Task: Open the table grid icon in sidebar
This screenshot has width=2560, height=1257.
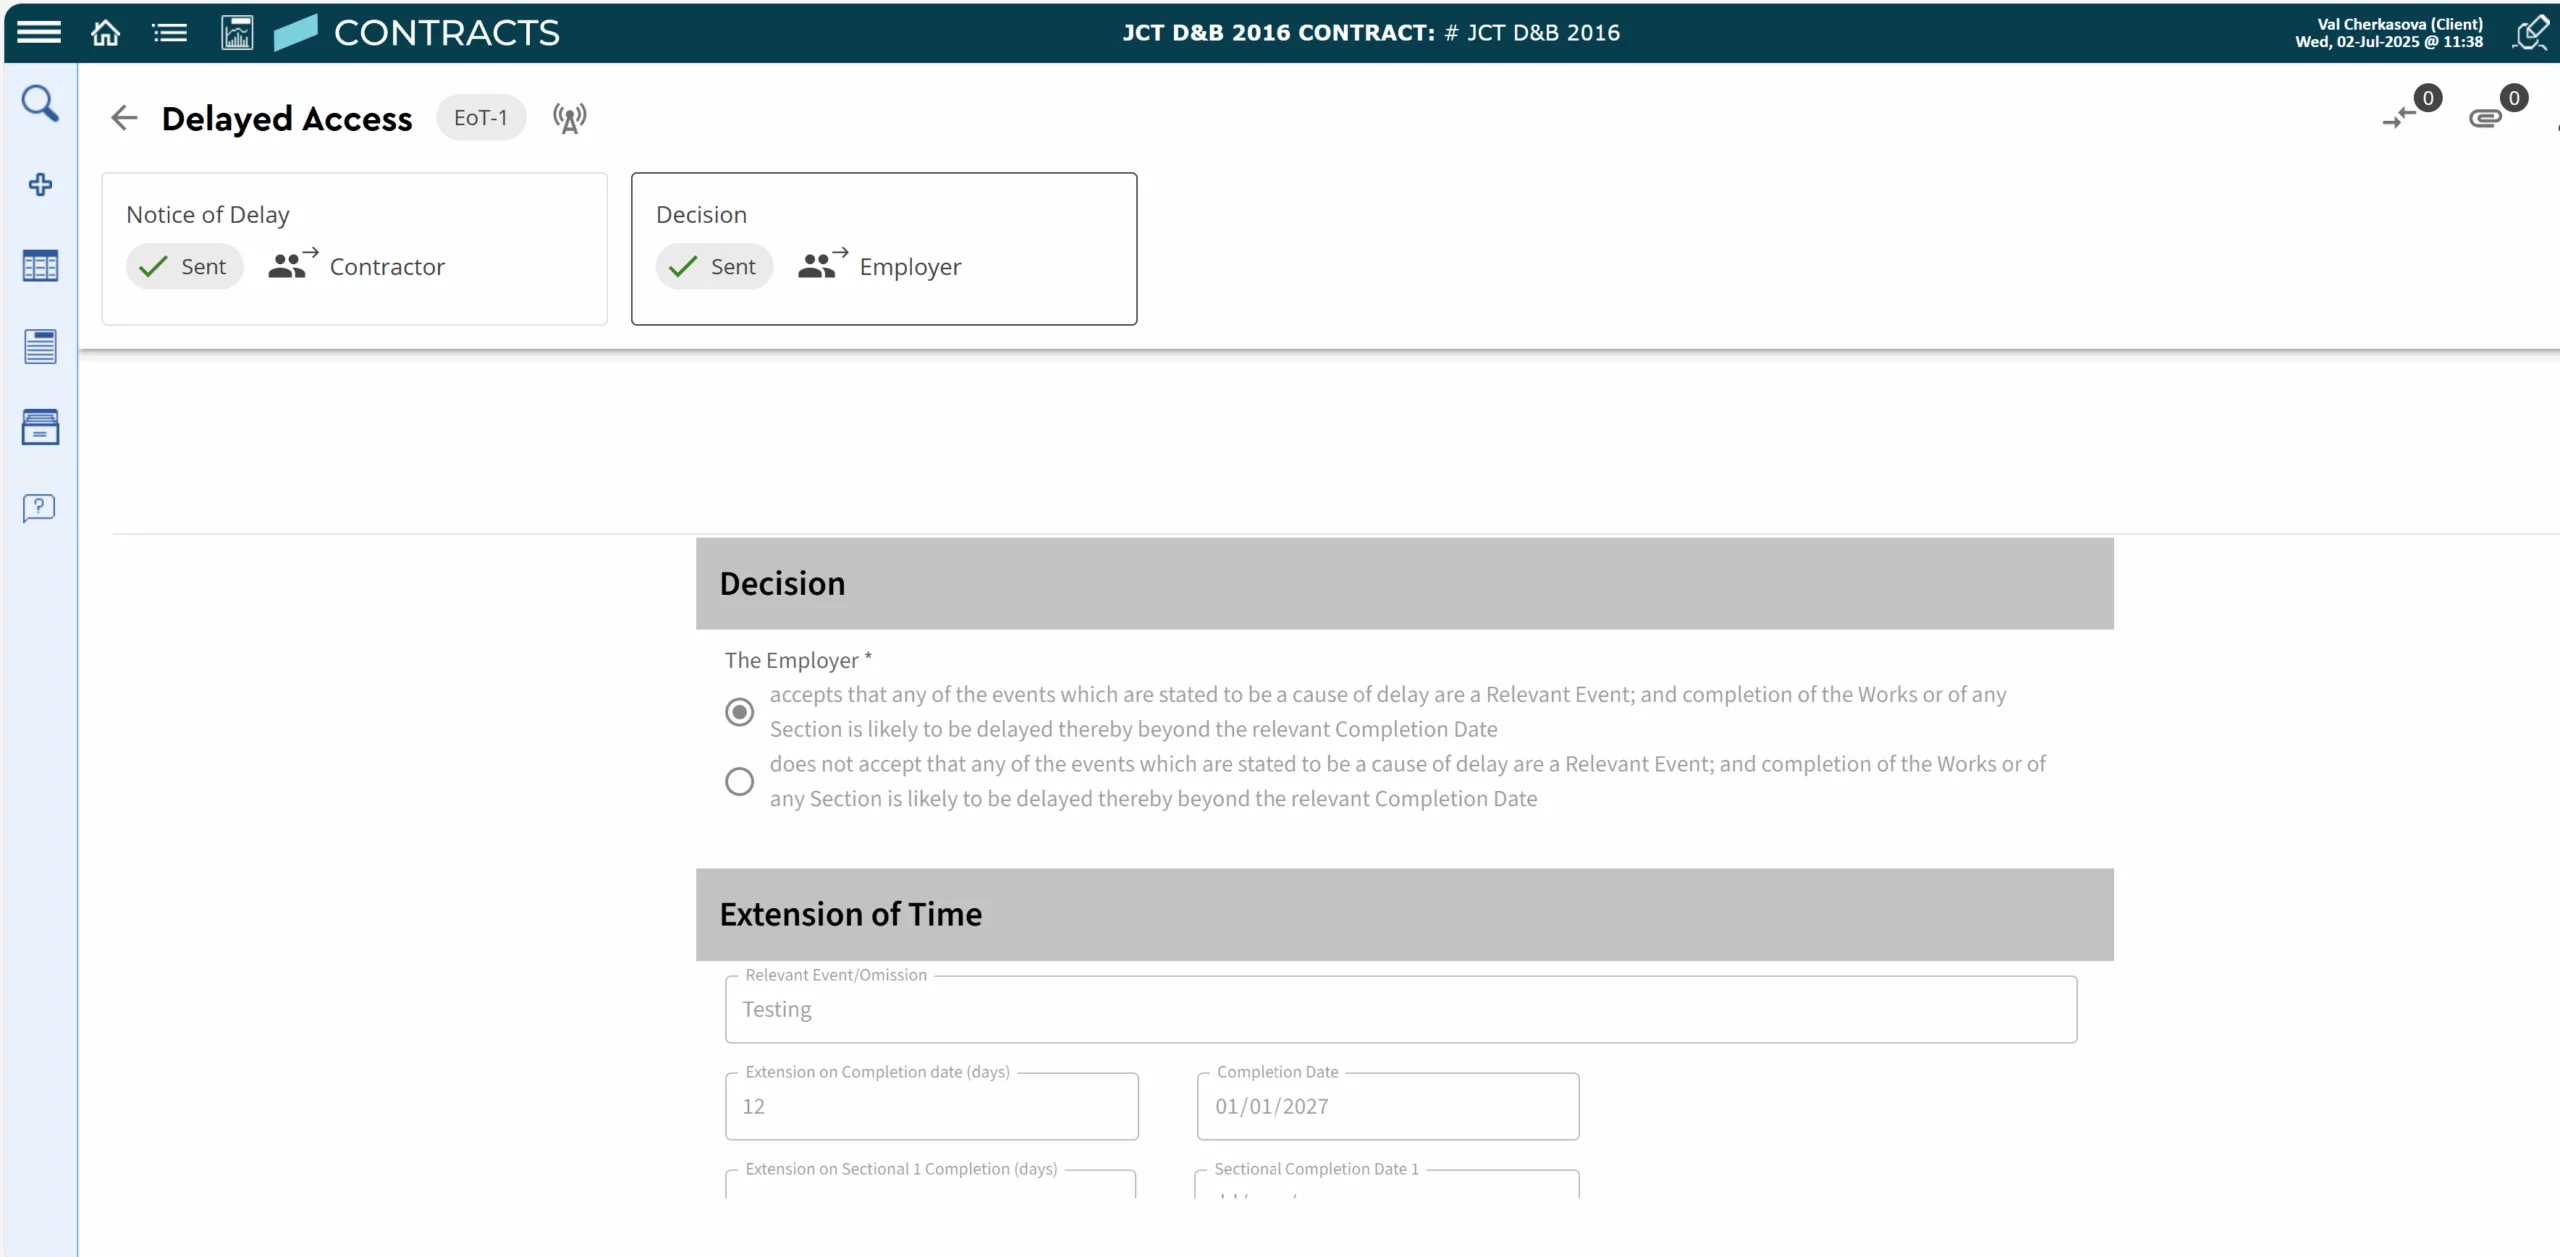Action: click(40, 266)
